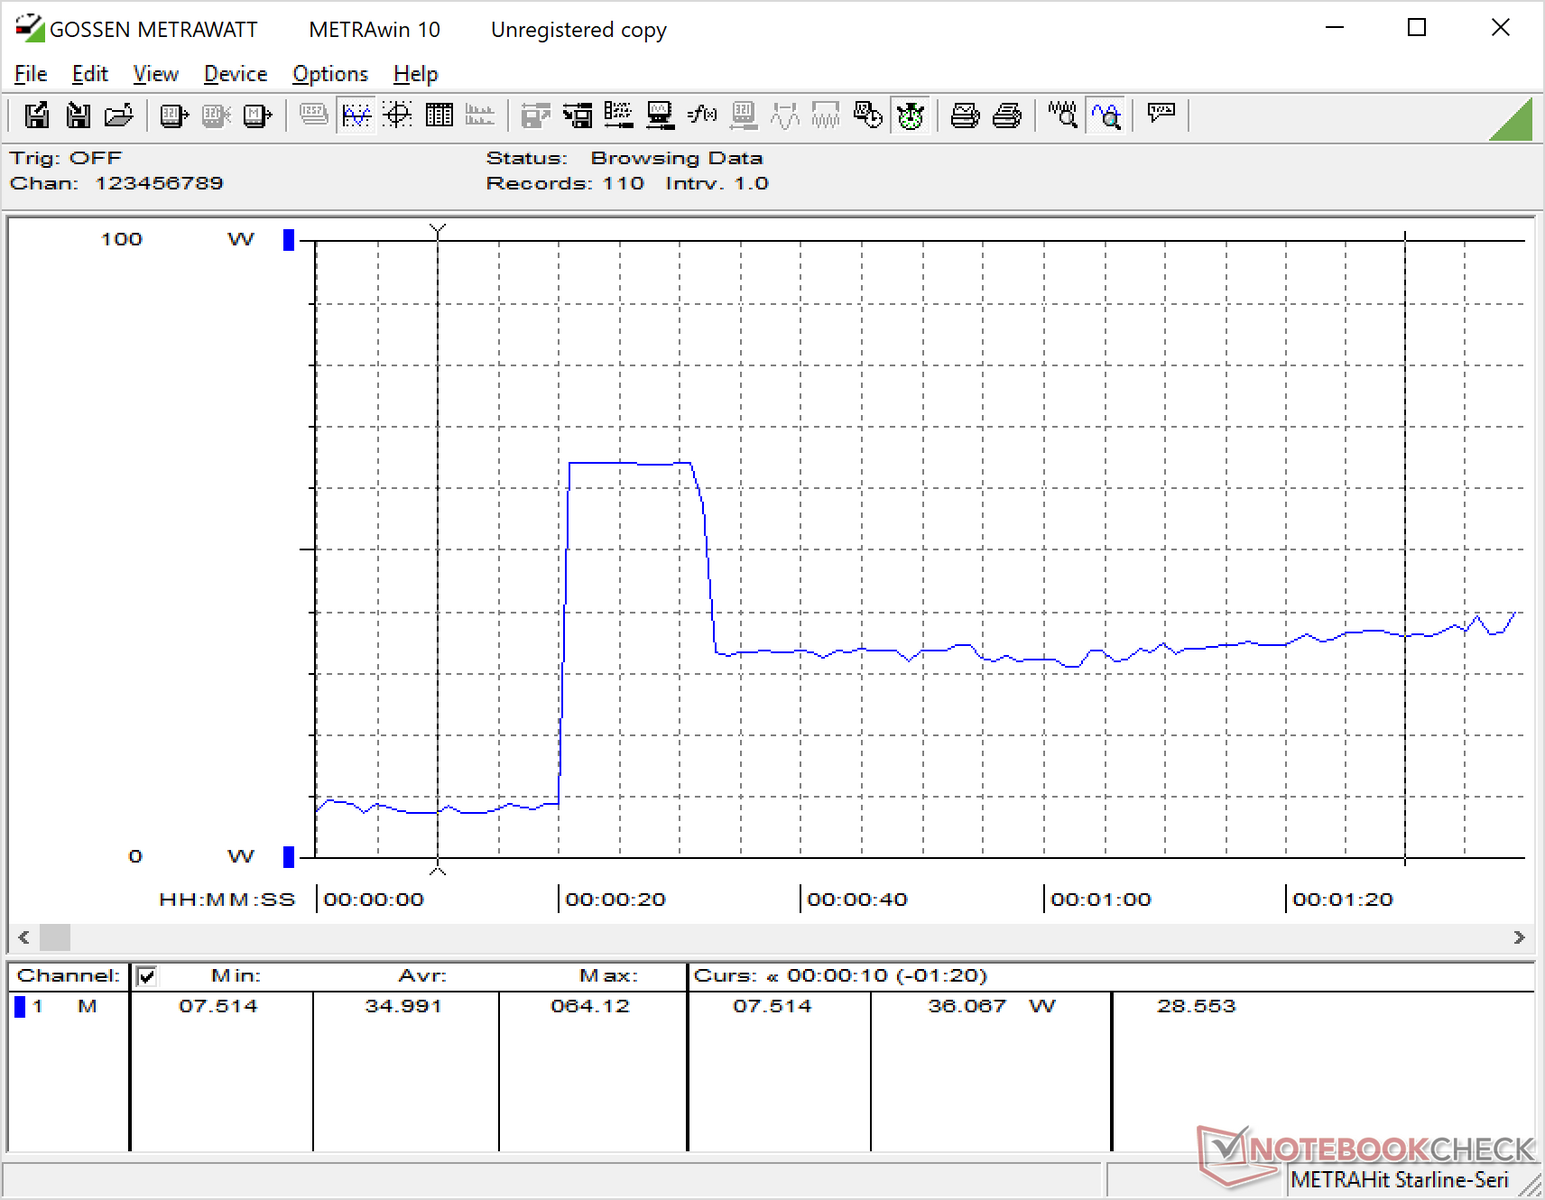1545x1200 pixels.
Task: Open the File menu
Action: click(x=31, y=74)
